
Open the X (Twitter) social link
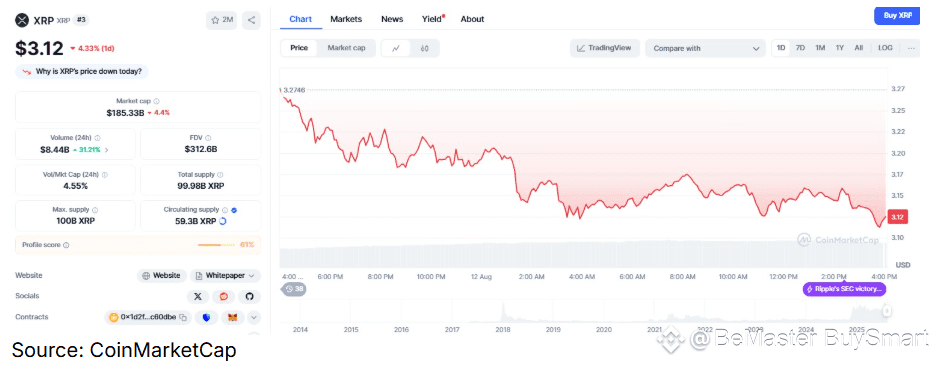coord(198,296)
